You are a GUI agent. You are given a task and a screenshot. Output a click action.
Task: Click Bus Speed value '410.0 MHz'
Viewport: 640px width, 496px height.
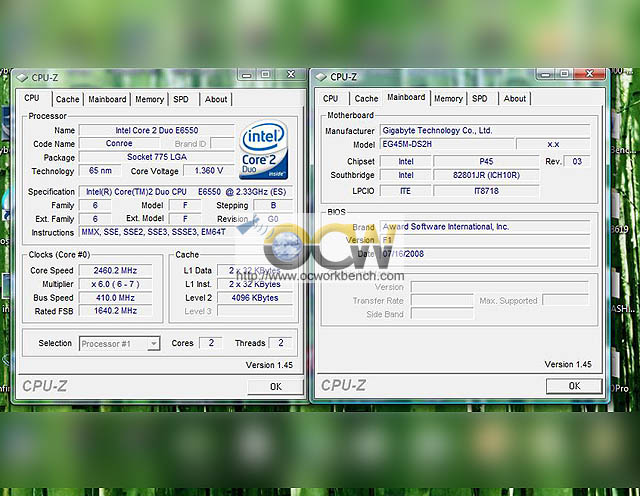115,298
